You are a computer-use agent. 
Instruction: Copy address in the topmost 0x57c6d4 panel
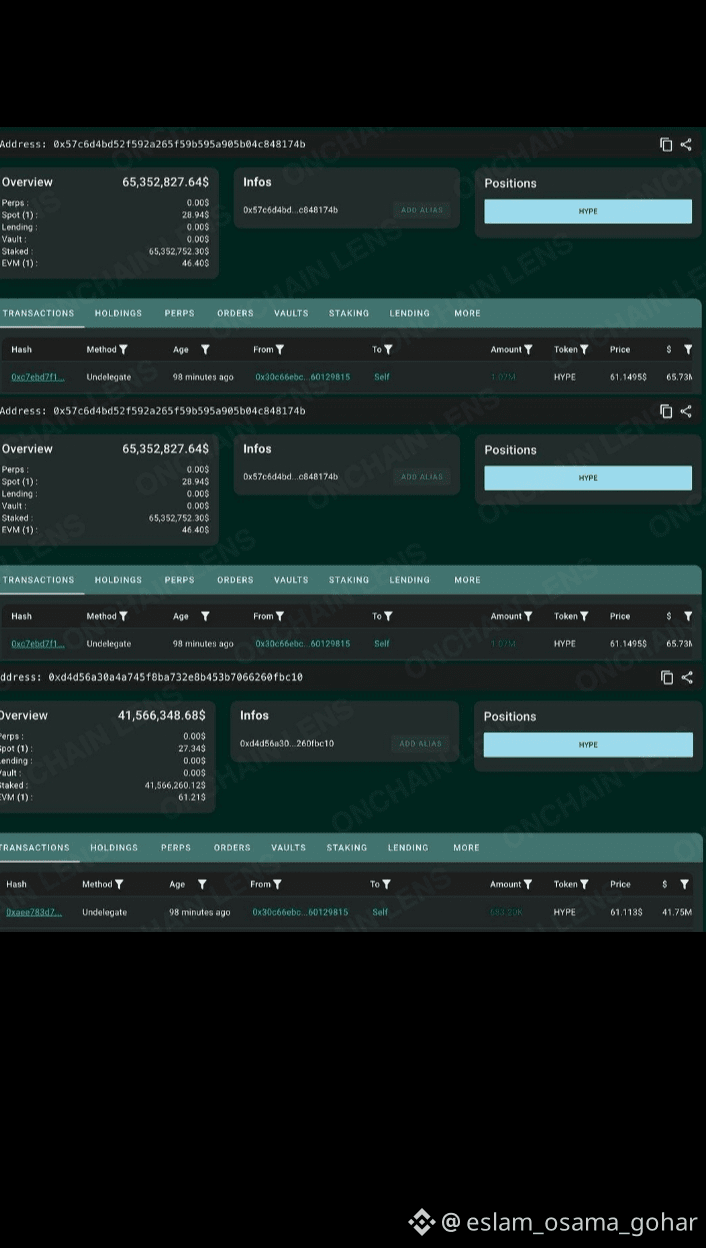coord(666,144)
